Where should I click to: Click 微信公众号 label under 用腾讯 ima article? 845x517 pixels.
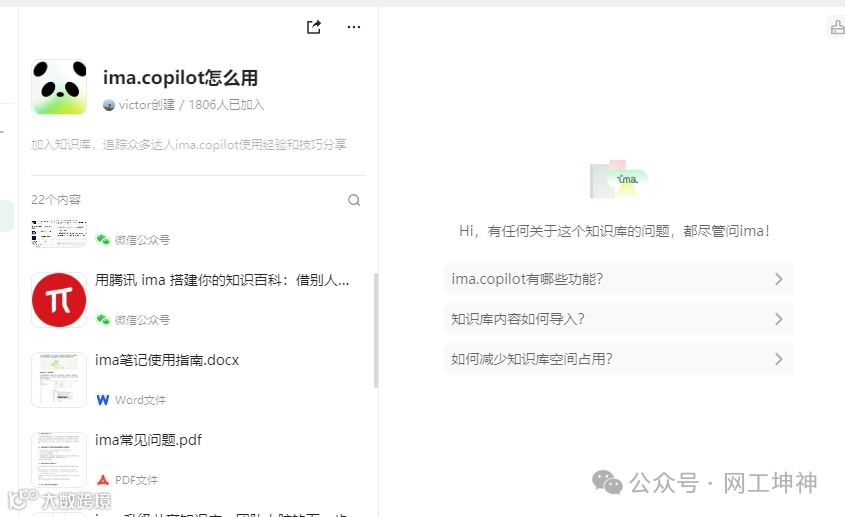click(142, 320)
